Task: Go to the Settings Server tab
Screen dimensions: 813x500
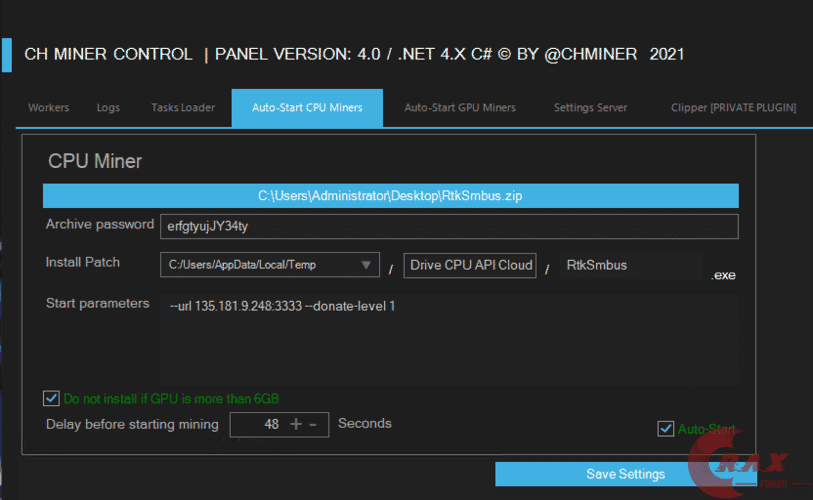Action: pyautogui.click(x=590, y=107)
